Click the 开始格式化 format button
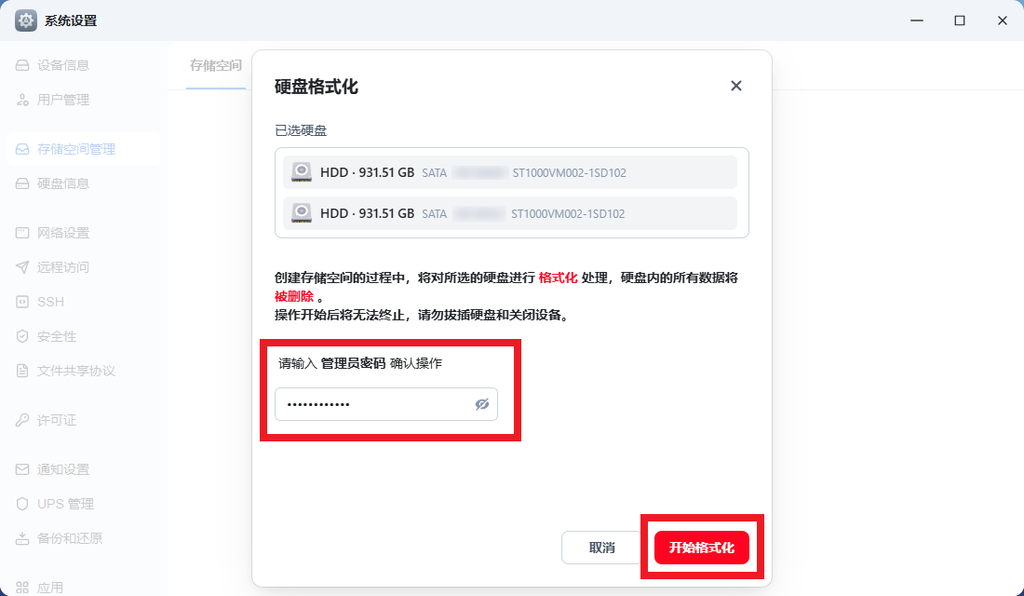 [x=703, y=547]
